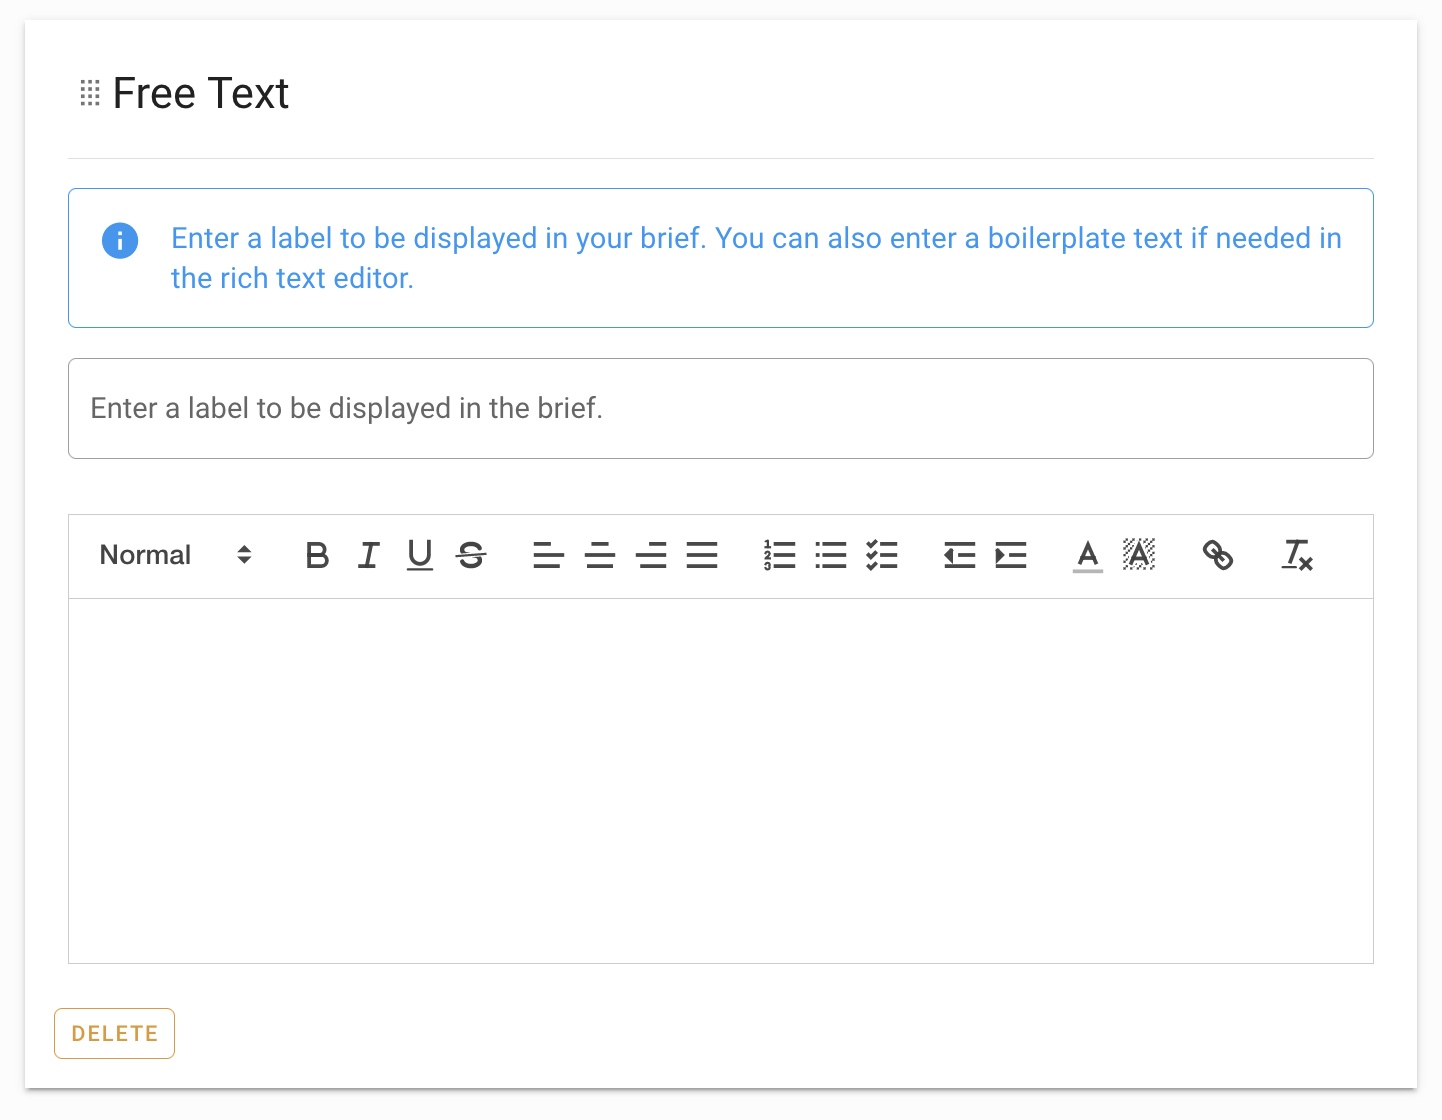Center align the text
1442x1120 pixels.
tap(600, 555)
